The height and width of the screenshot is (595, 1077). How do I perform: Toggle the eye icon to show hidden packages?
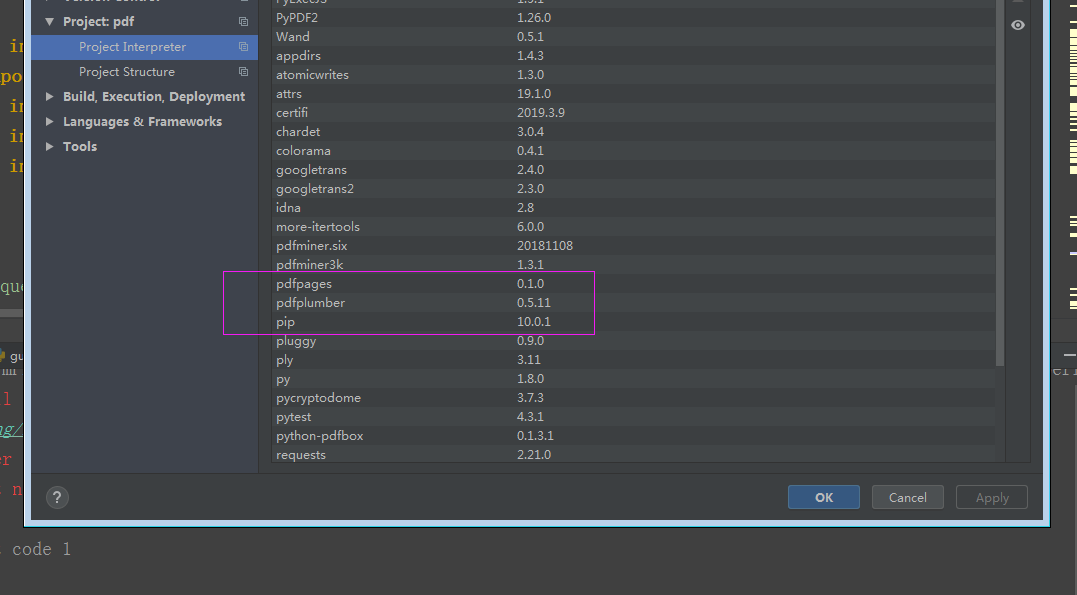point(1017,24)
